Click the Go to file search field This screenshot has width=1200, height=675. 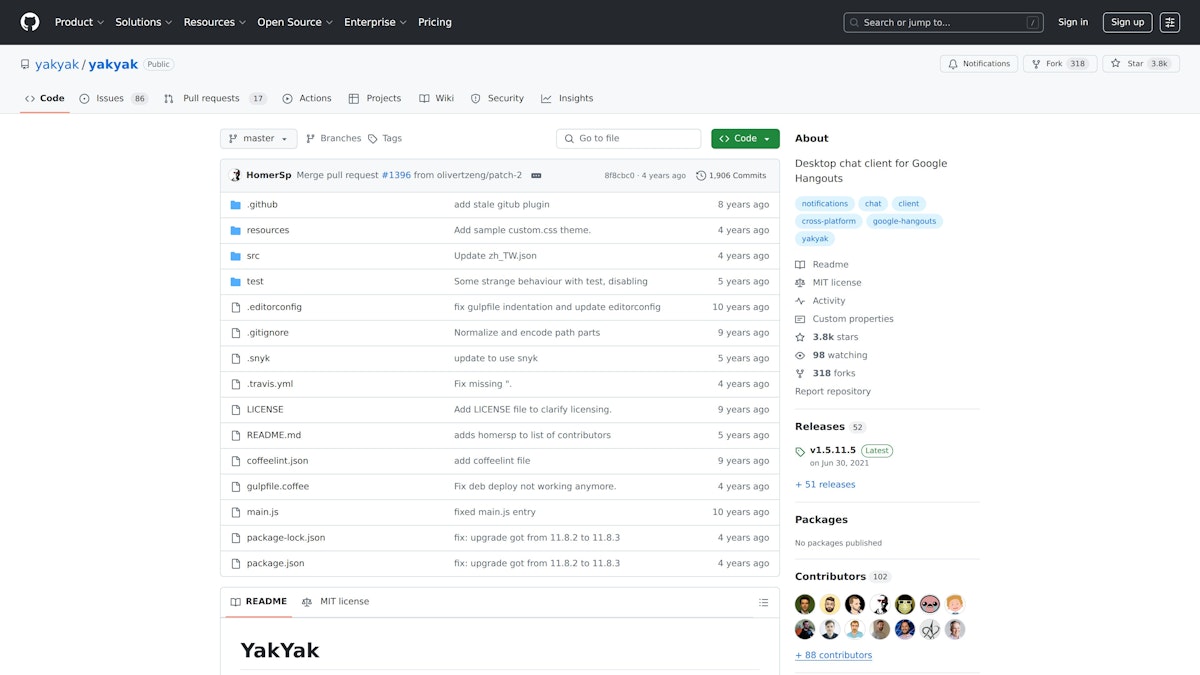click(628, 138)
